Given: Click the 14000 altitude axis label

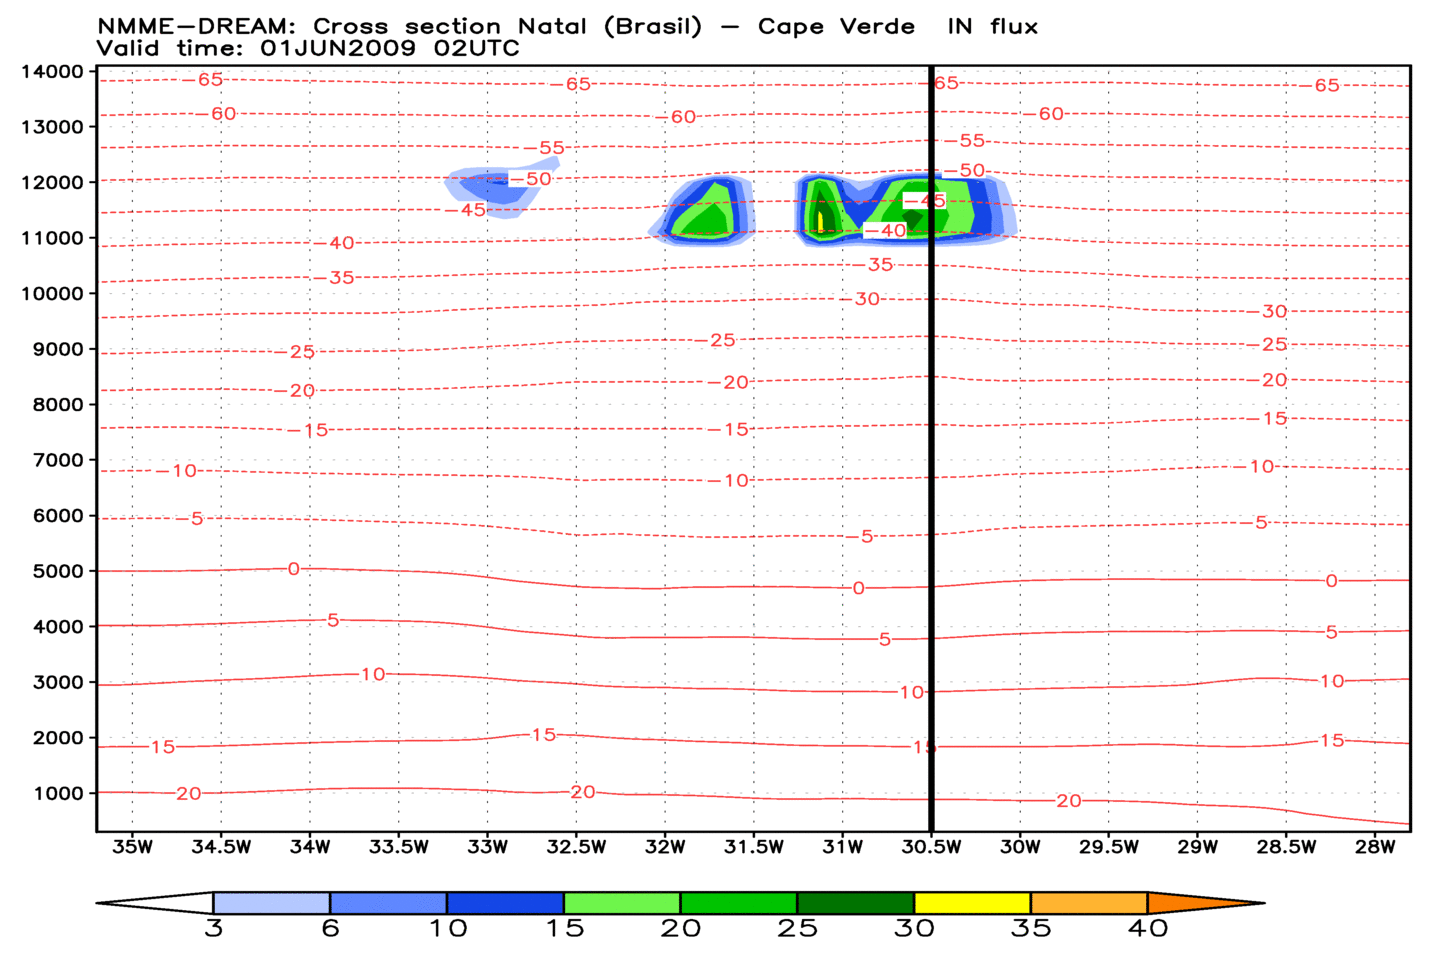Looking at the screenshot, I should click(x=51, y=72).
